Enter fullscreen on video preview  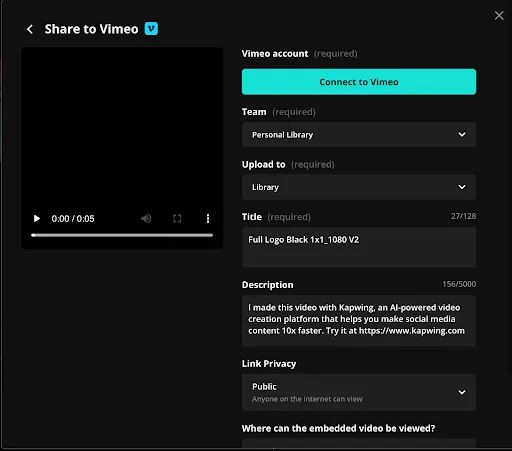tap(177, 219)
